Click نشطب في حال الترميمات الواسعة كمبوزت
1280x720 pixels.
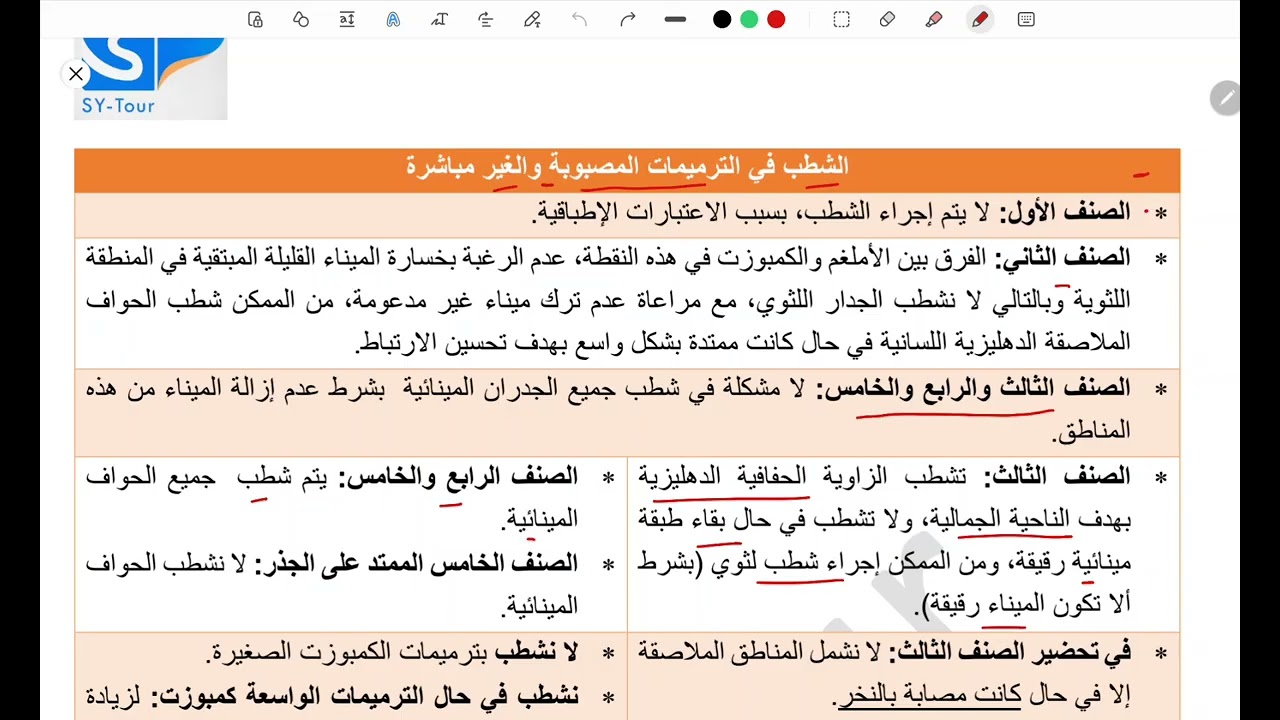(364, 696)
